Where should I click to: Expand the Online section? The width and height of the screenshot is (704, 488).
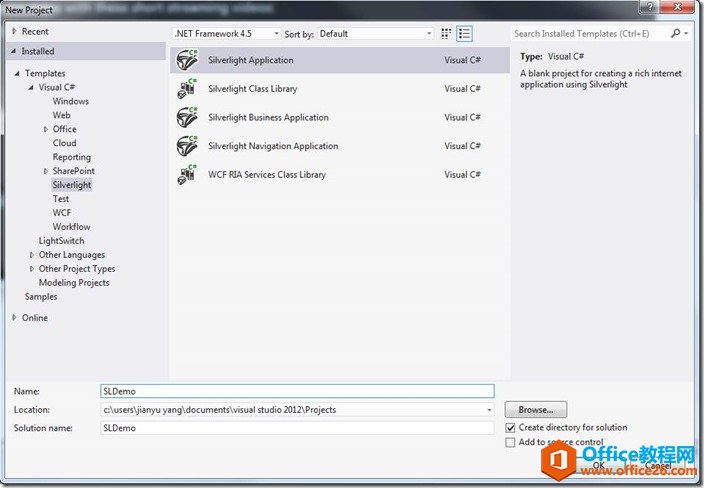coord(14,318)
